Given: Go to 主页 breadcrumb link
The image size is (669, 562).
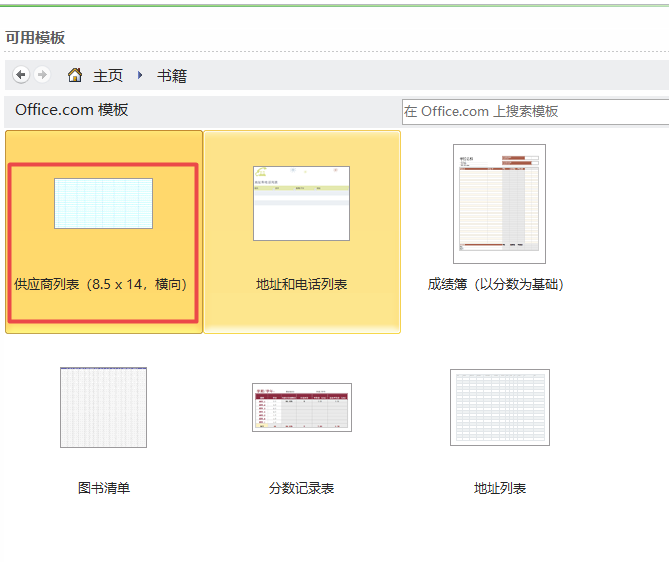Looking at the screenshot, I should pyautogui.click(x=108, y=76).
